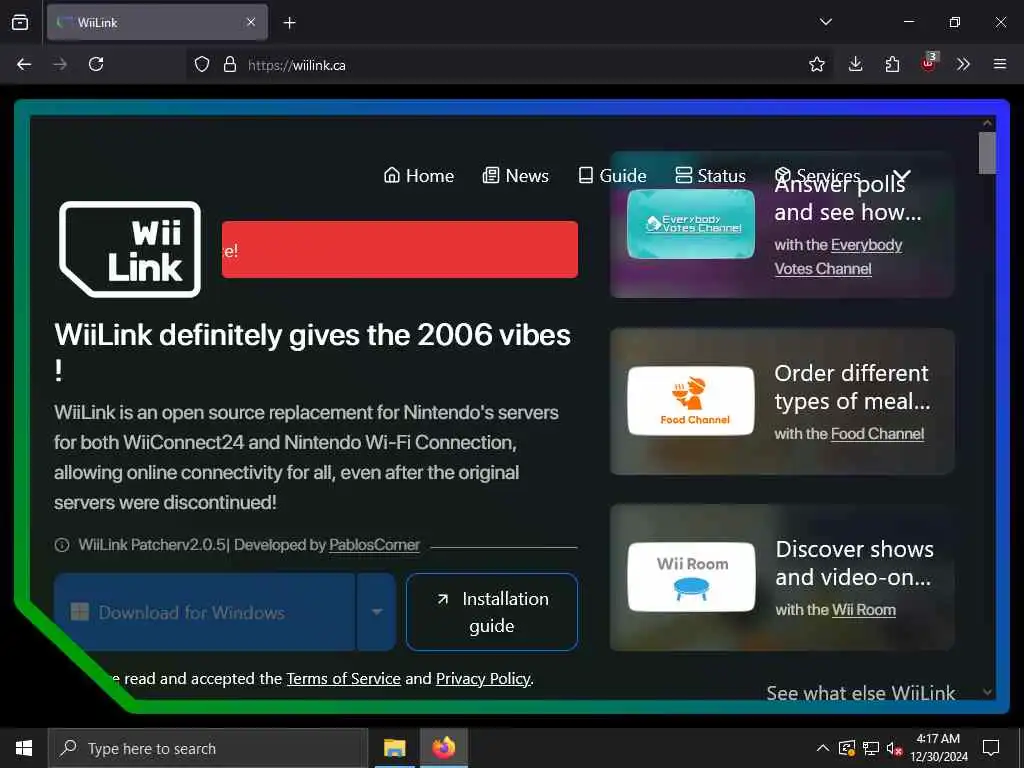Viewport: 1024px width, 768px height.
Task: Click Firefox icon in taskbar
Action: click(443, 748)
